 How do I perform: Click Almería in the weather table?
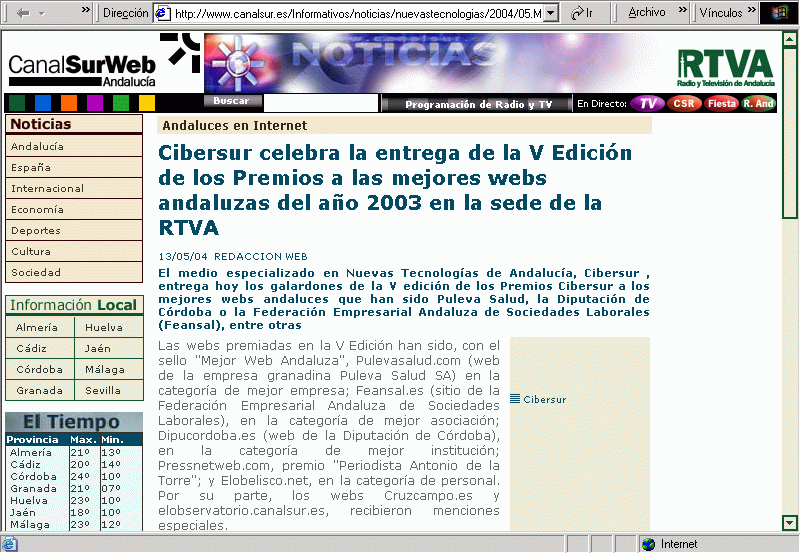(31, 453)
